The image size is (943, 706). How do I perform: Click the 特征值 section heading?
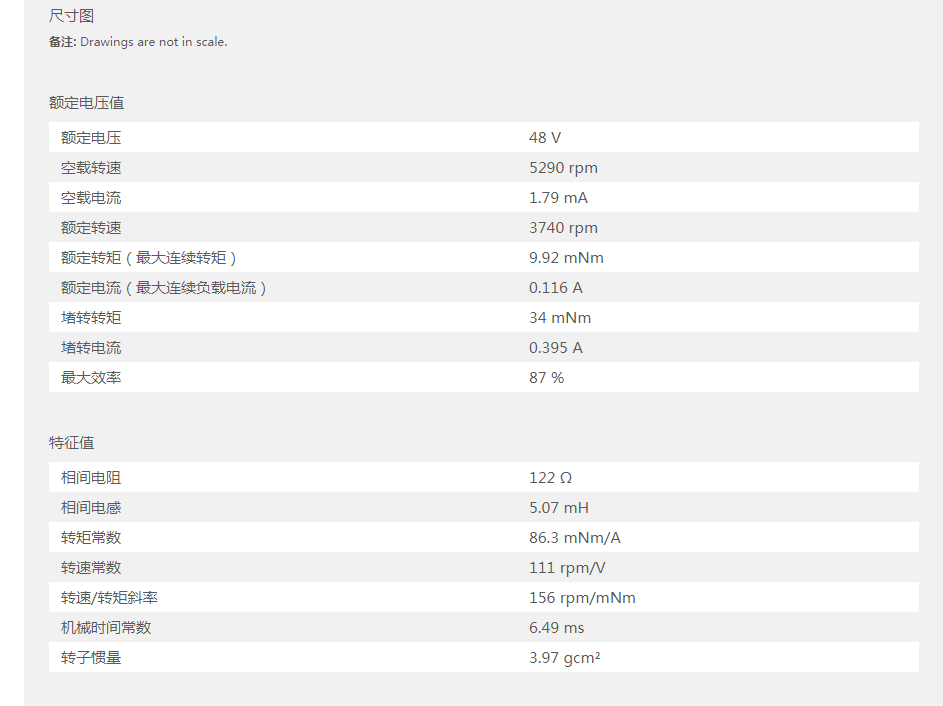[x=71, y=443]
